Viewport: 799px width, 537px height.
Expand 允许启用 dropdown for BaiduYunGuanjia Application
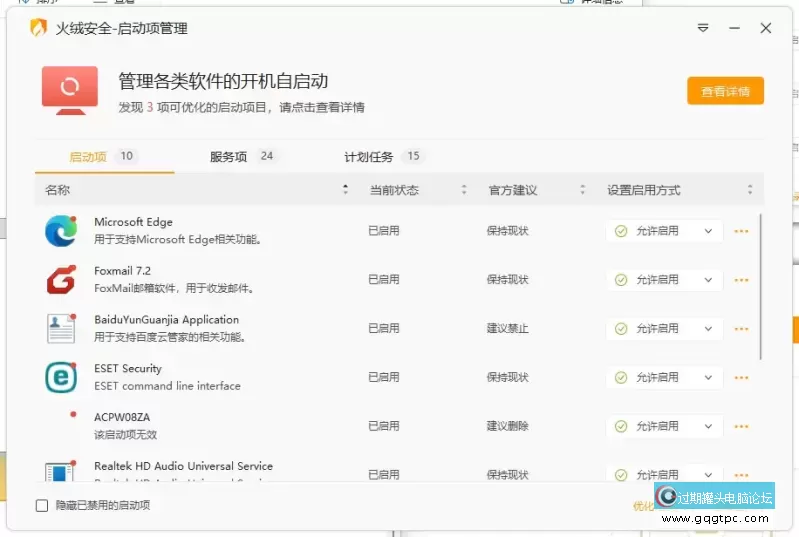click(664, 329)
